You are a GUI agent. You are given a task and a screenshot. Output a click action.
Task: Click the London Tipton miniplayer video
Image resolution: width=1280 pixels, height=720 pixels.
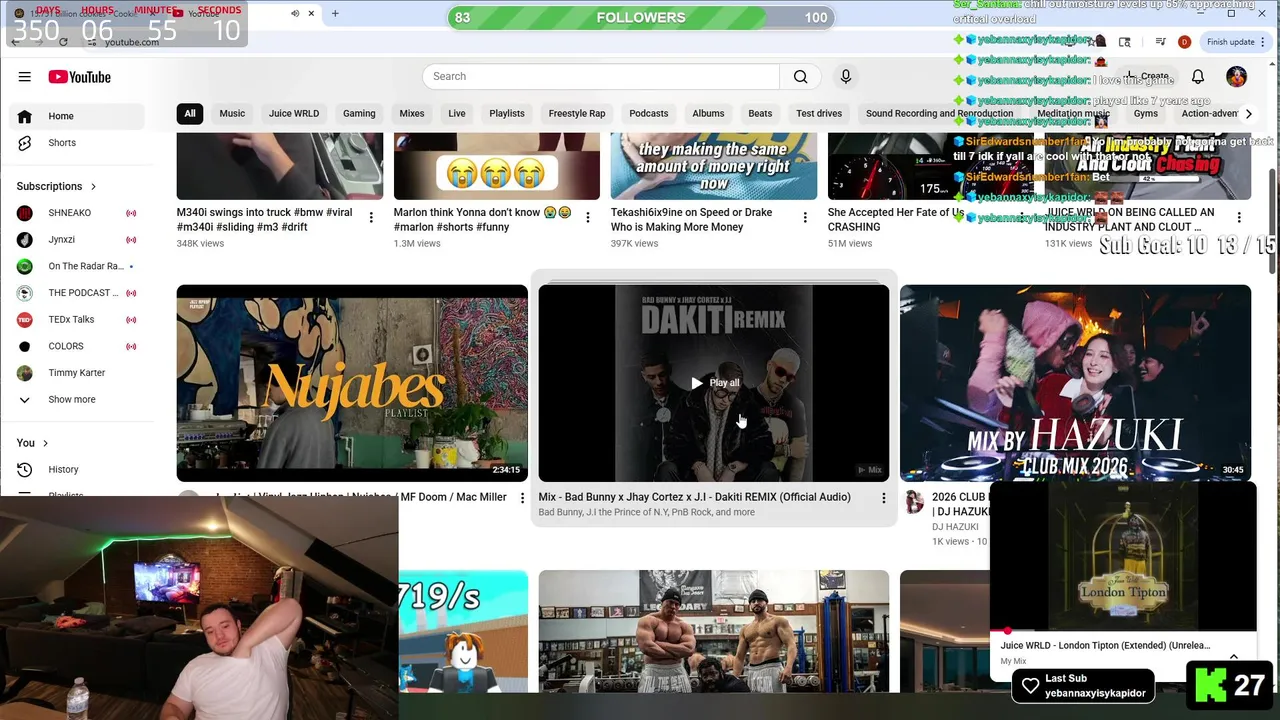[1123, 557]
